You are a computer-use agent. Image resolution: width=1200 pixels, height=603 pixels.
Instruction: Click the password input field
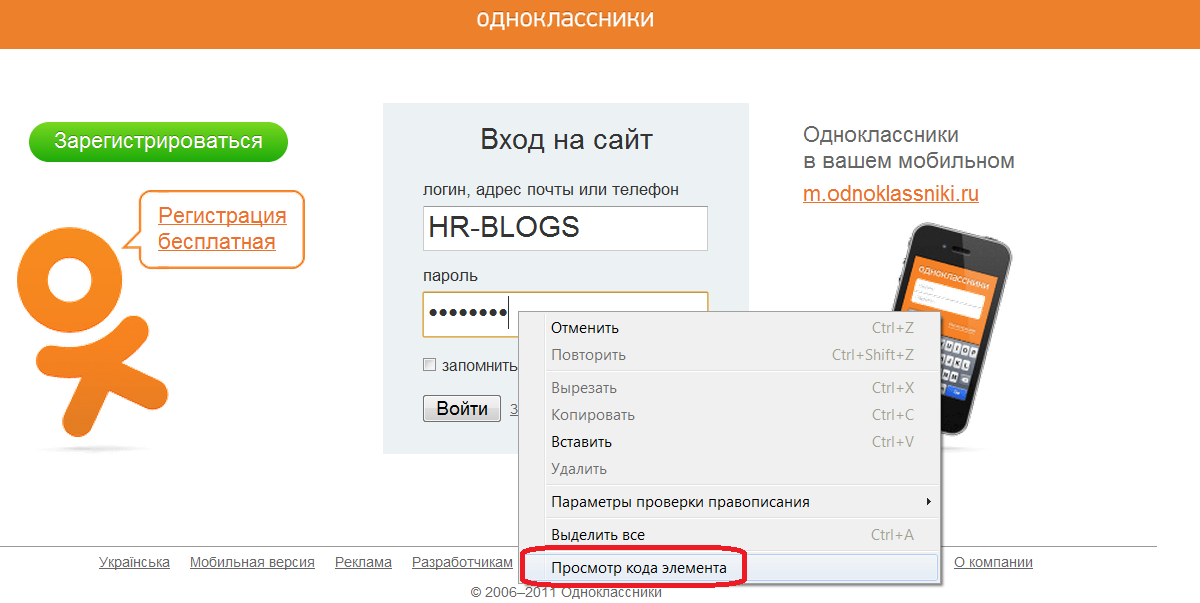pos(565,314)
